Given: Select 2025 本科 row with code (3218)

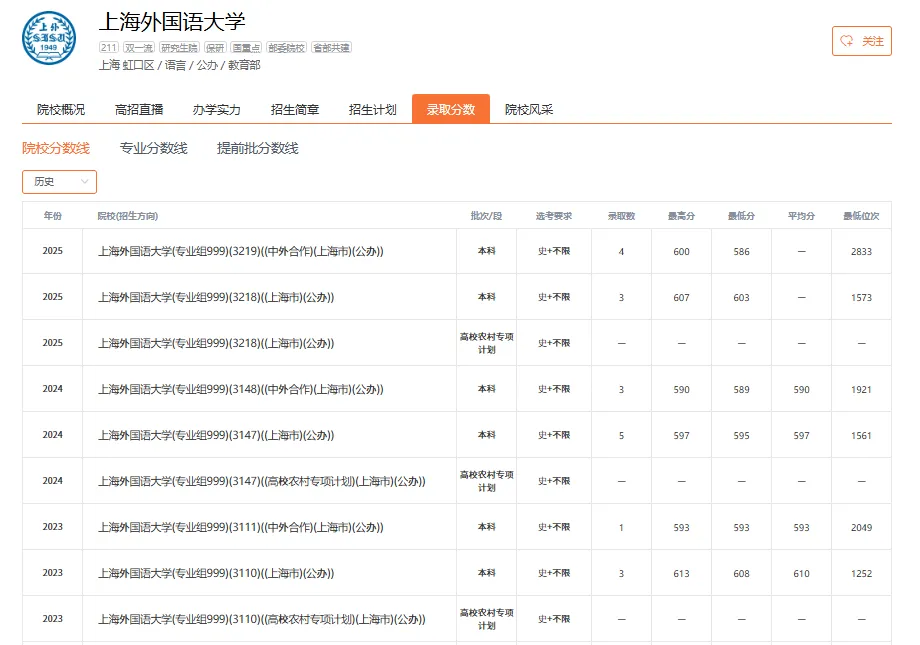Looking at the screenshot, I should 456,297.
